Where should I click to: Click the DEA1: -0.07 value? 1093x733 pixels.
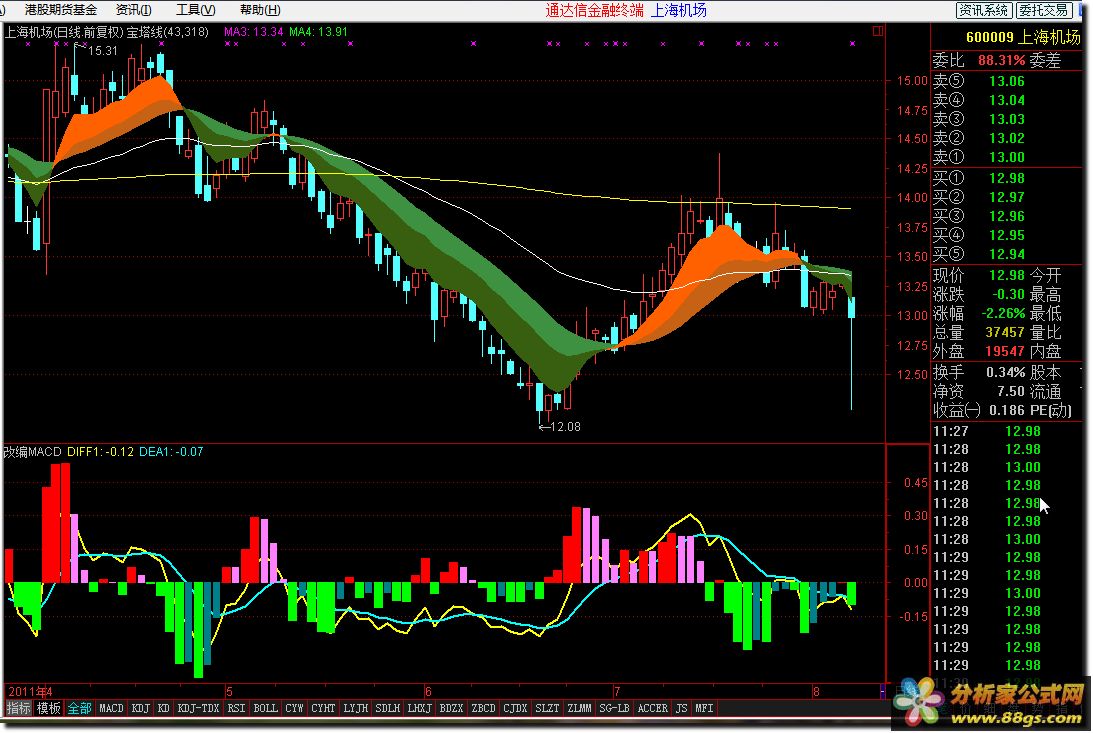click(x=171, y=452)
